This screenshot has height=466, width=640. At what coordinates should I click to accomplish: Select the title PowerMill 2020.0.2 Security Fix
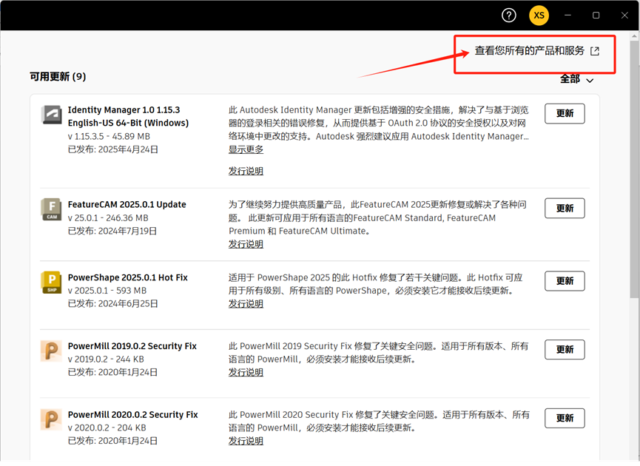click(133, 415)
